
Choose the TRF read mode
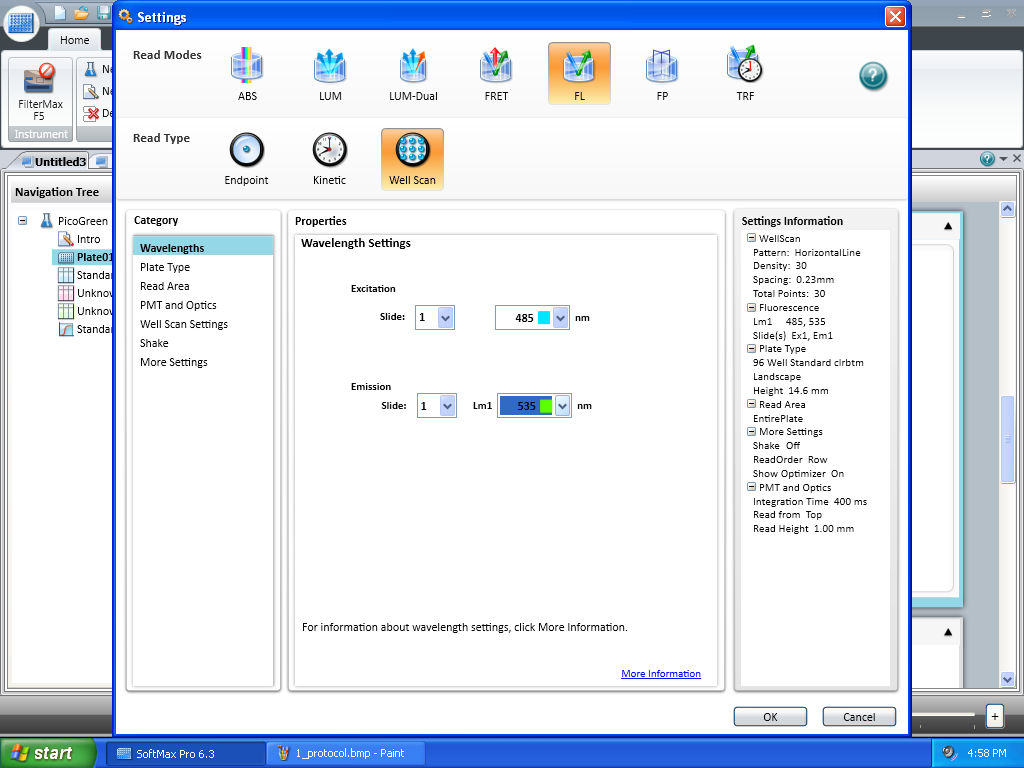(x=745, y=67)
